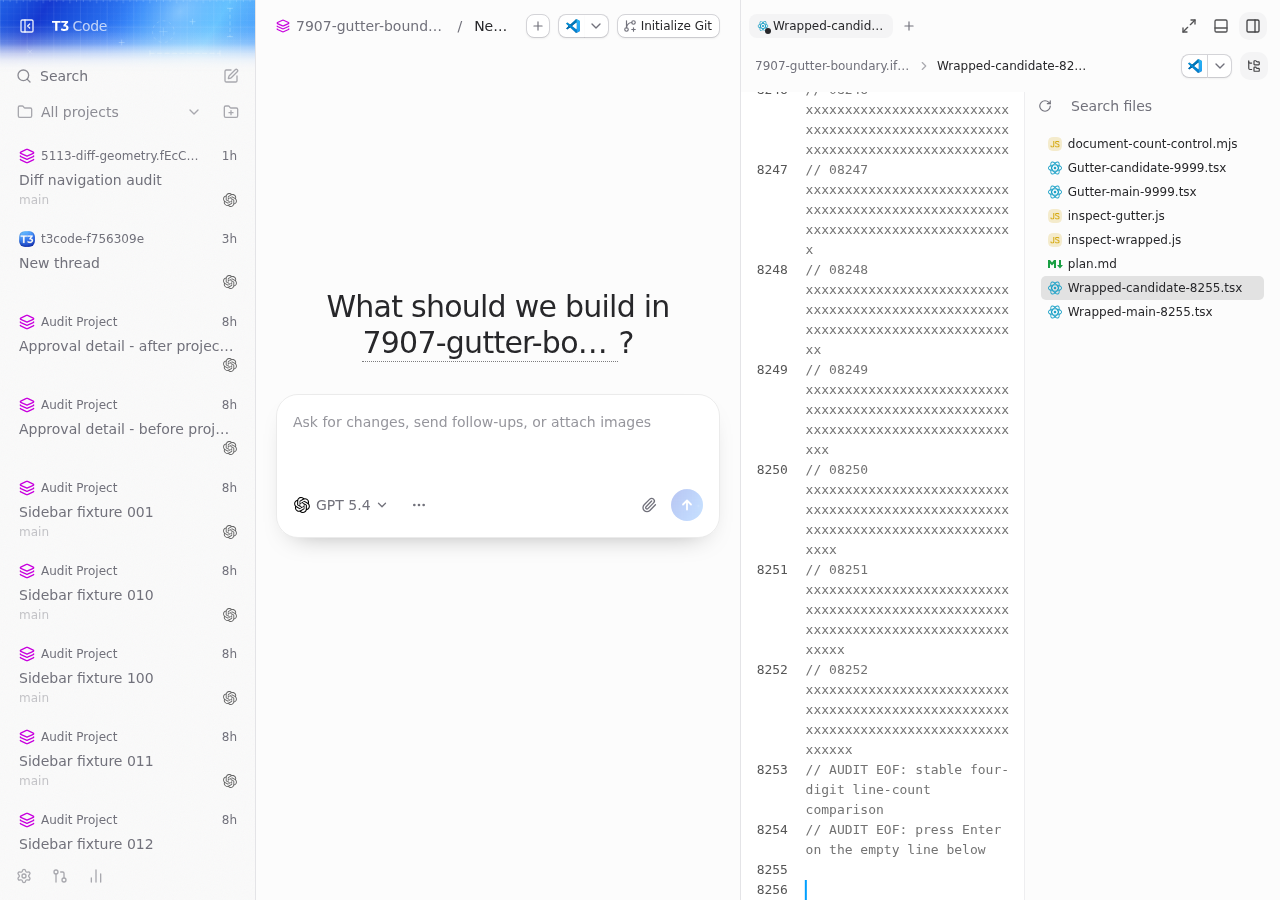Open the usage statistics bar chart icon

(96, 876)
